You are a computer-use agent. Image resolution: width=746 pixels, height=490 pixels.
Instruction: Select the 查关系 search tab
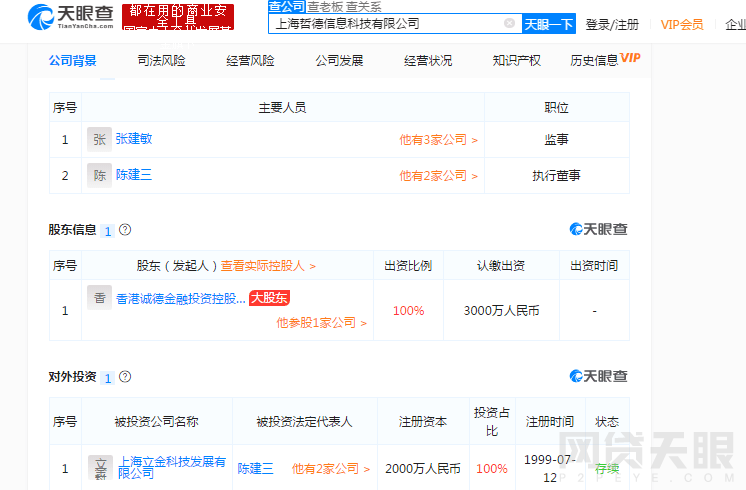[x=363, y=7]
